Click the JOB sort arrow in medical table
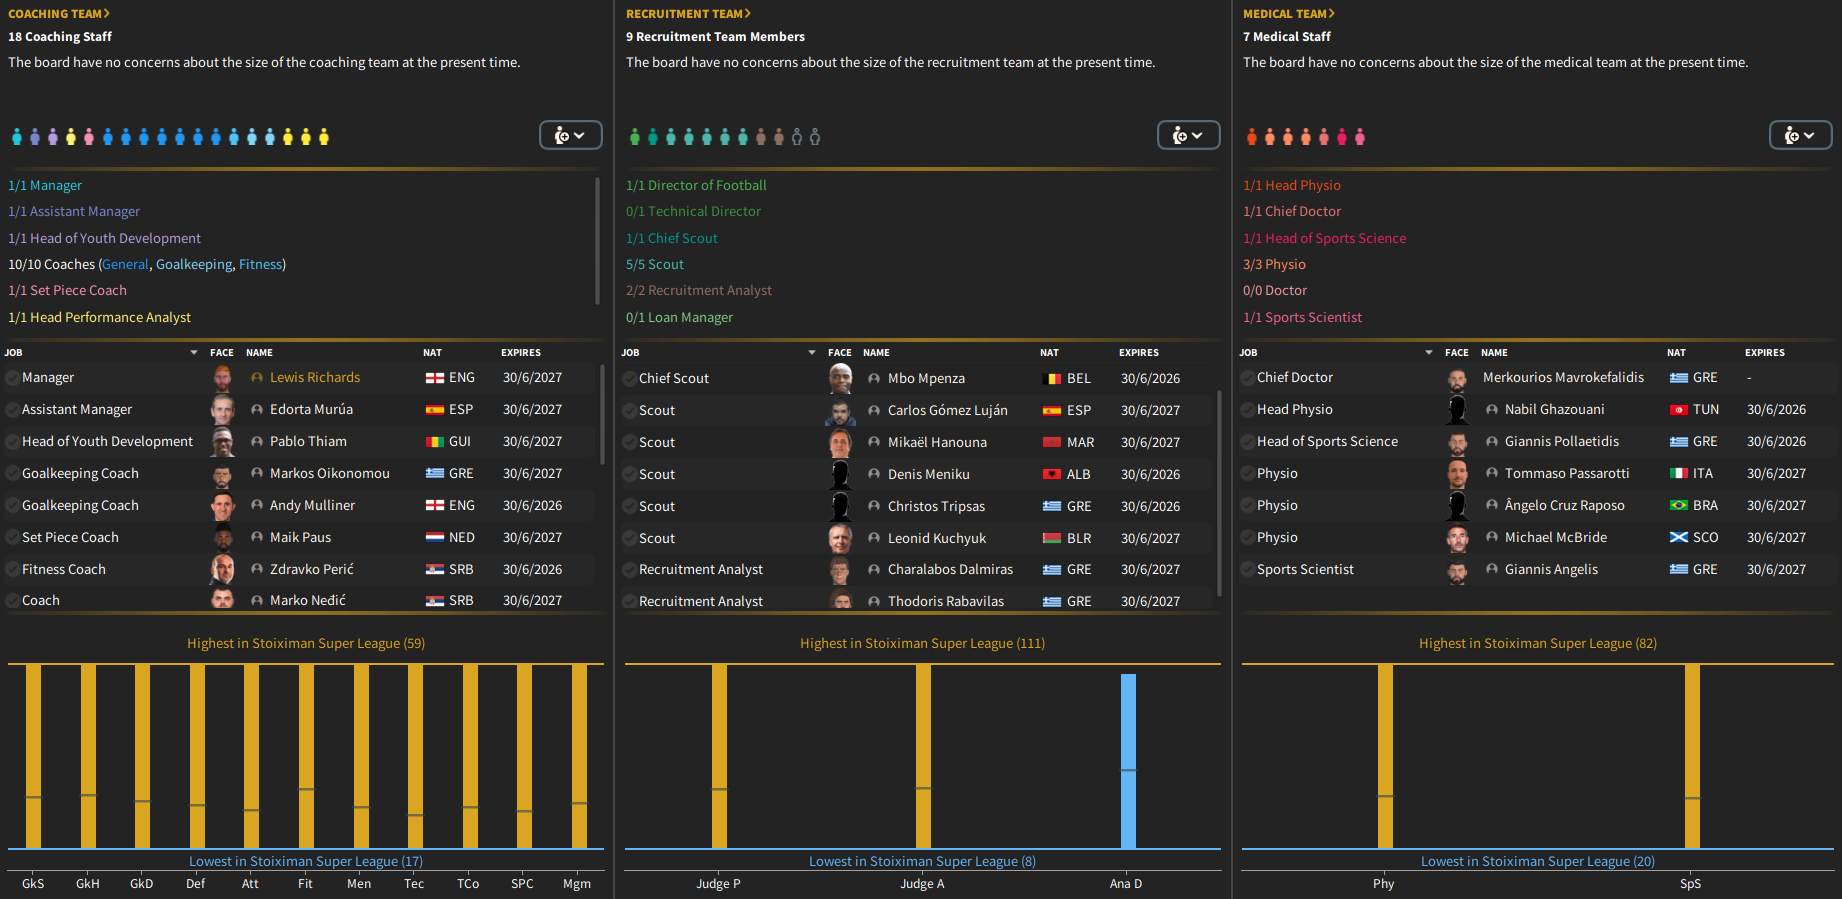The height and width of the screenshot is (899, 1842). [1429, 353]
